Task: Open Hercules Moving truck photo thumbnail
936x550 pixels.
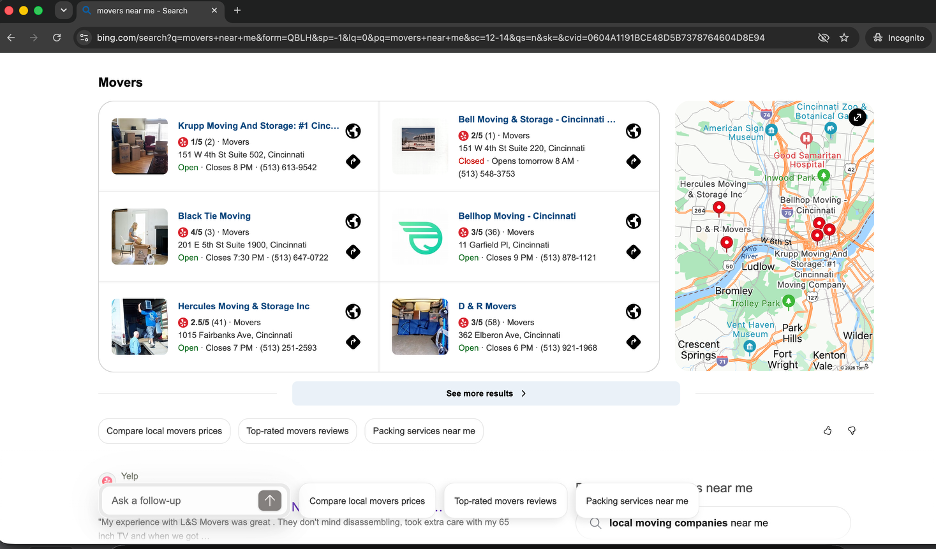Action: pyautogui.click(x=140, y=327)
